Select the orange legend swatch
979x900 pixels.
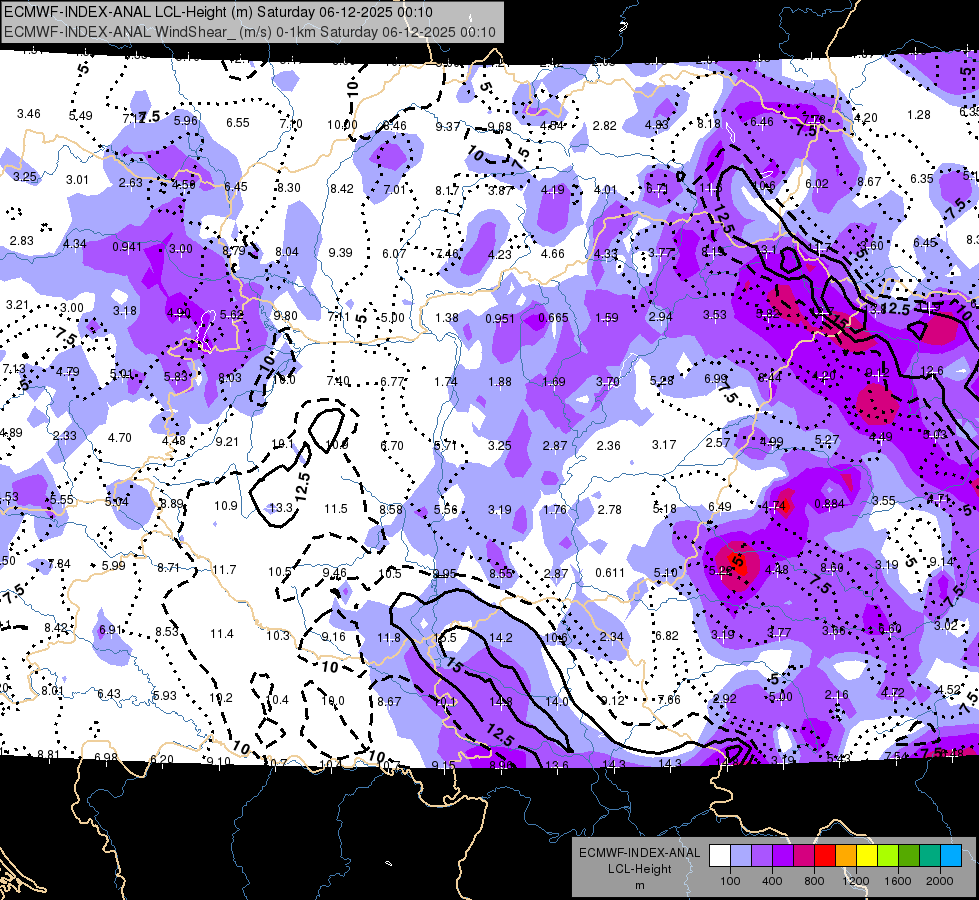pyautogui.click(x=845, y=856)
